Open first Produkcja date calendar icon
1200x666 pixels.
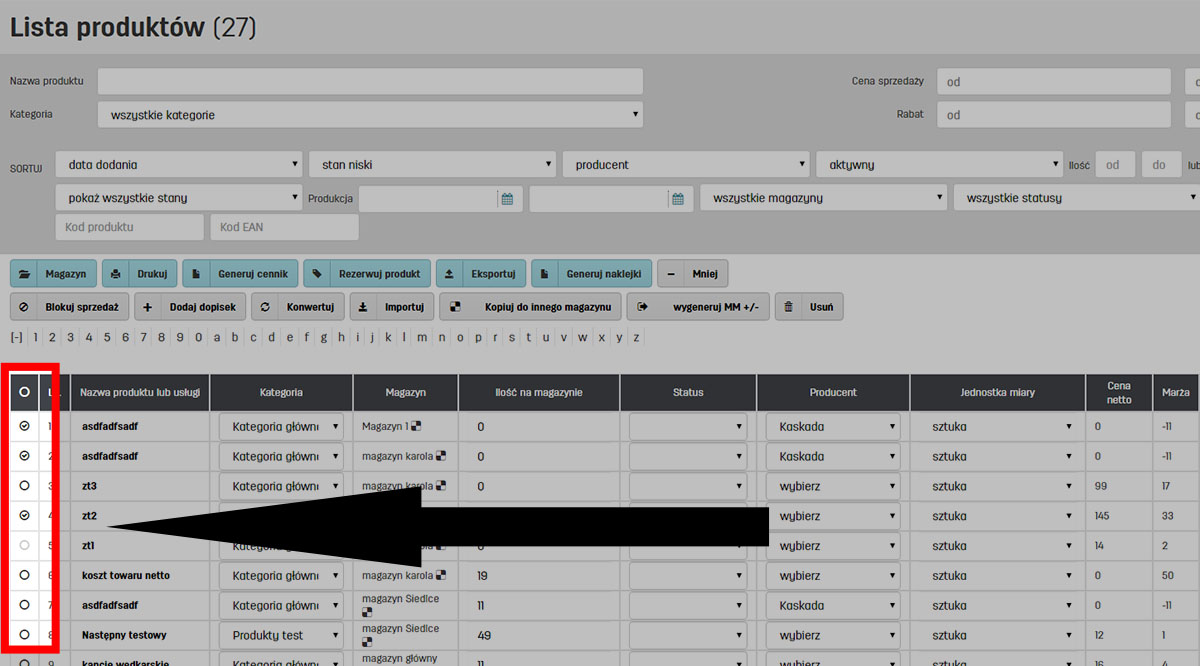[x=507, y=199]
